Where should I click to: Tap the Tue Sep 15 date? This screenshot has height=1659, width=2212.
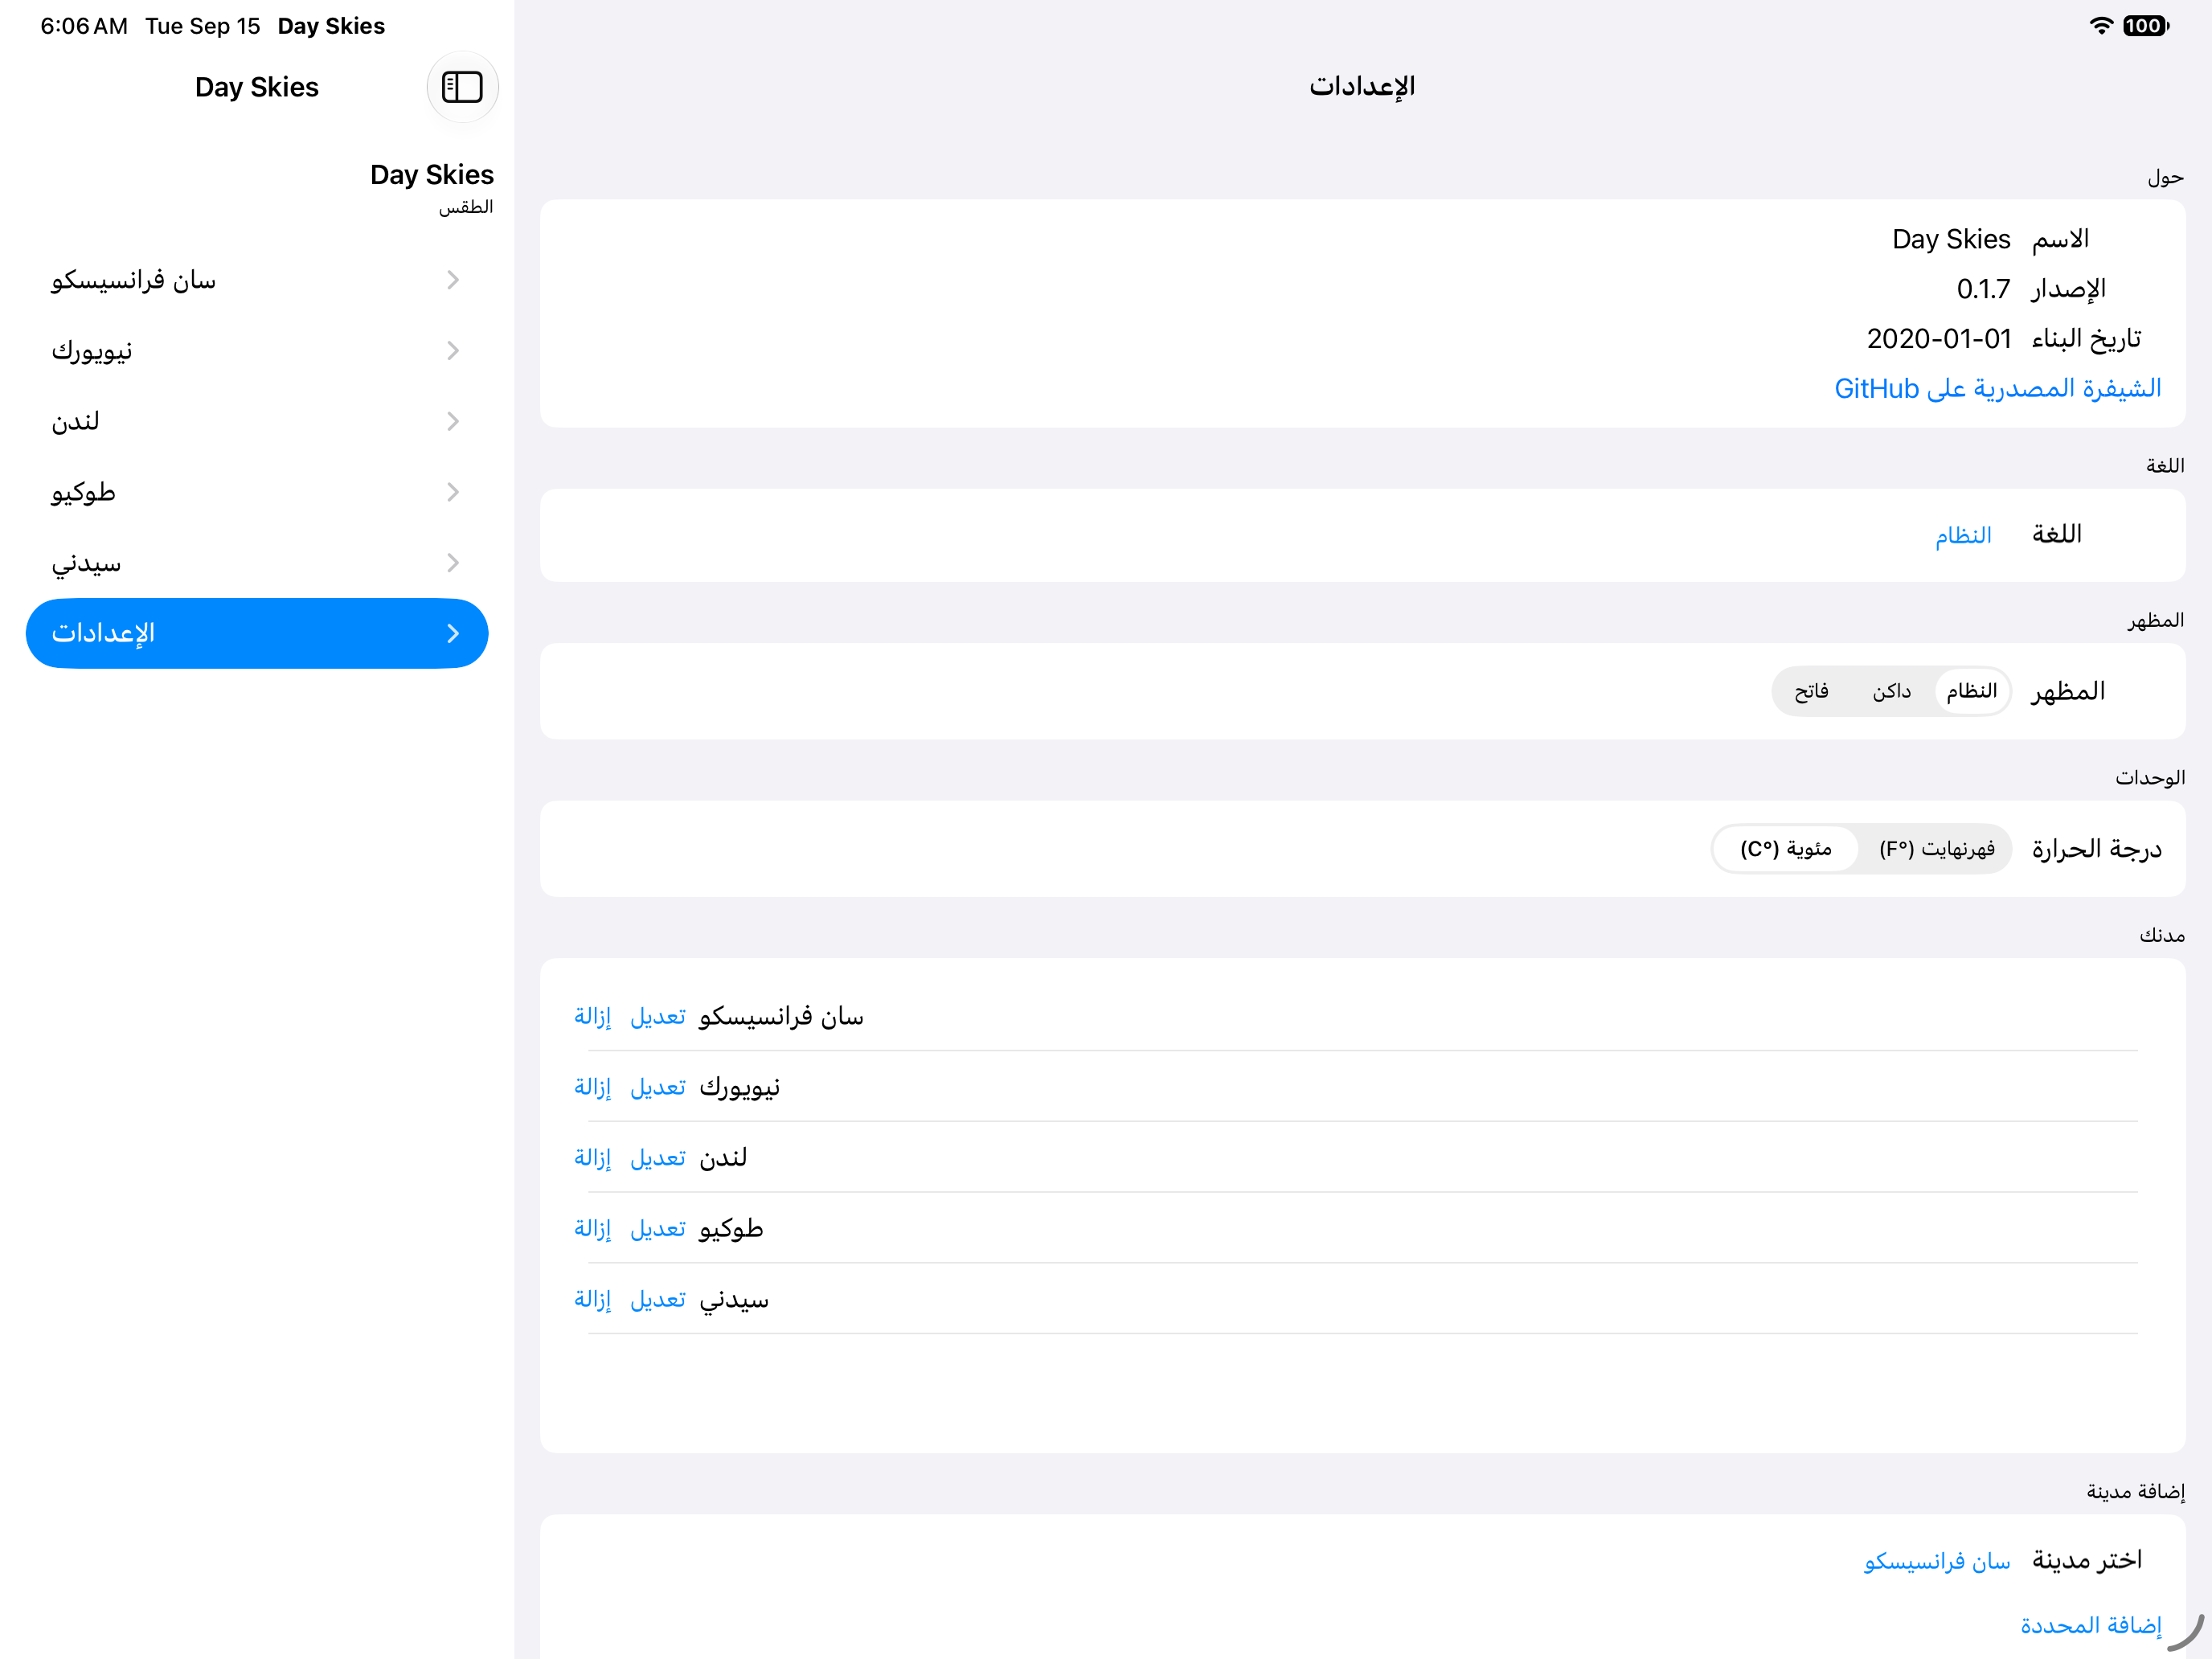click(x=203, y=26)
